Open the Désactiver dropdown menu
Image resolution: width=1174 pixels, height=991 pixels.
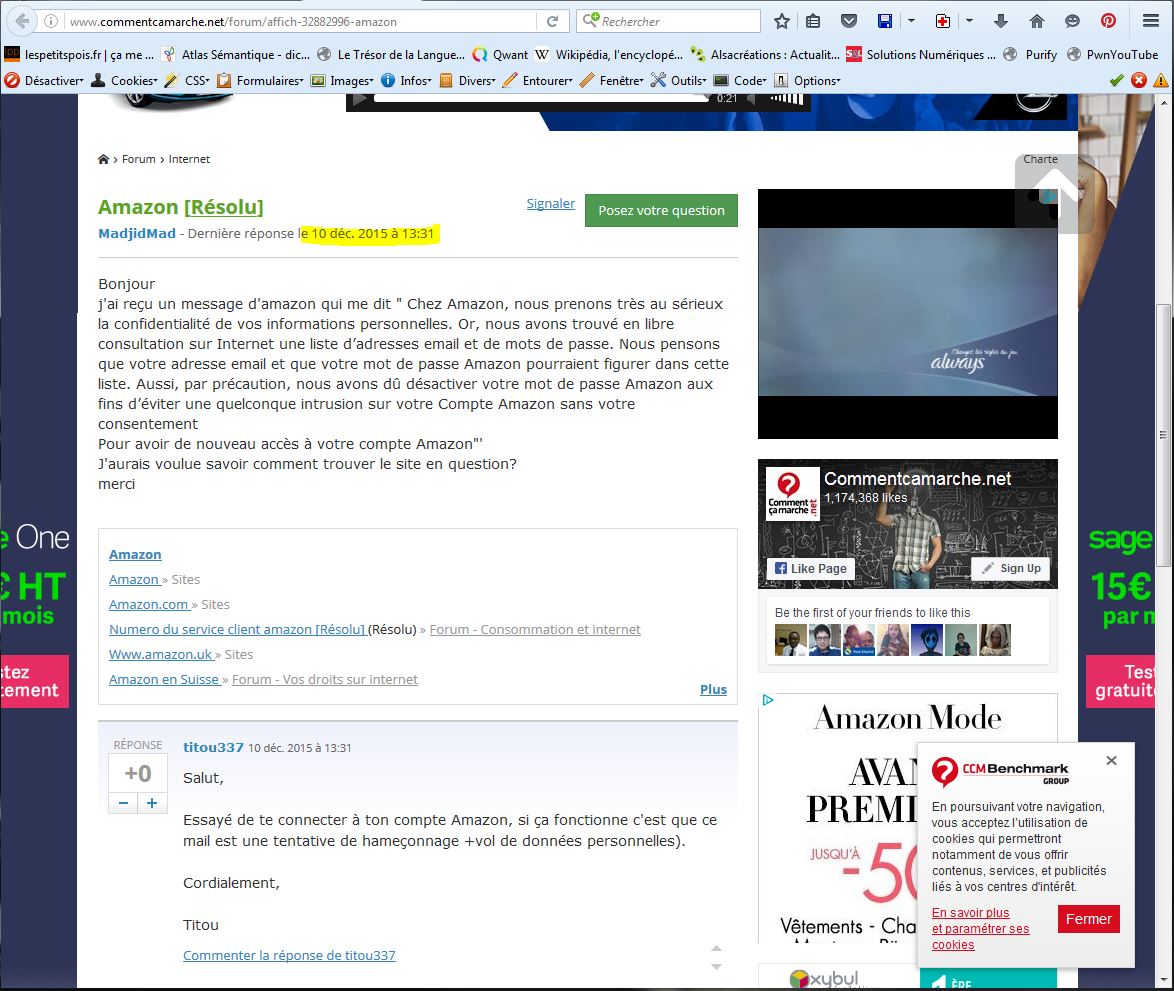coord(45,80)
